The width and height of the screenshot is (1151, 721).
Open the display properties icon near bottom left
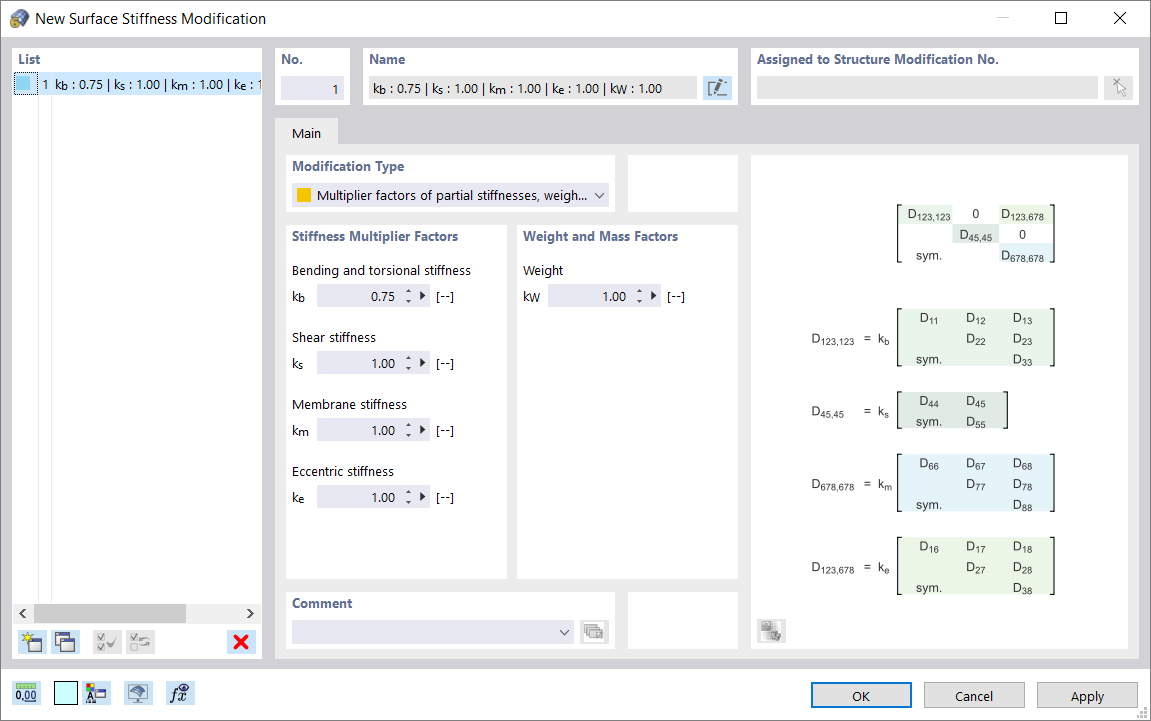(137, 692)
